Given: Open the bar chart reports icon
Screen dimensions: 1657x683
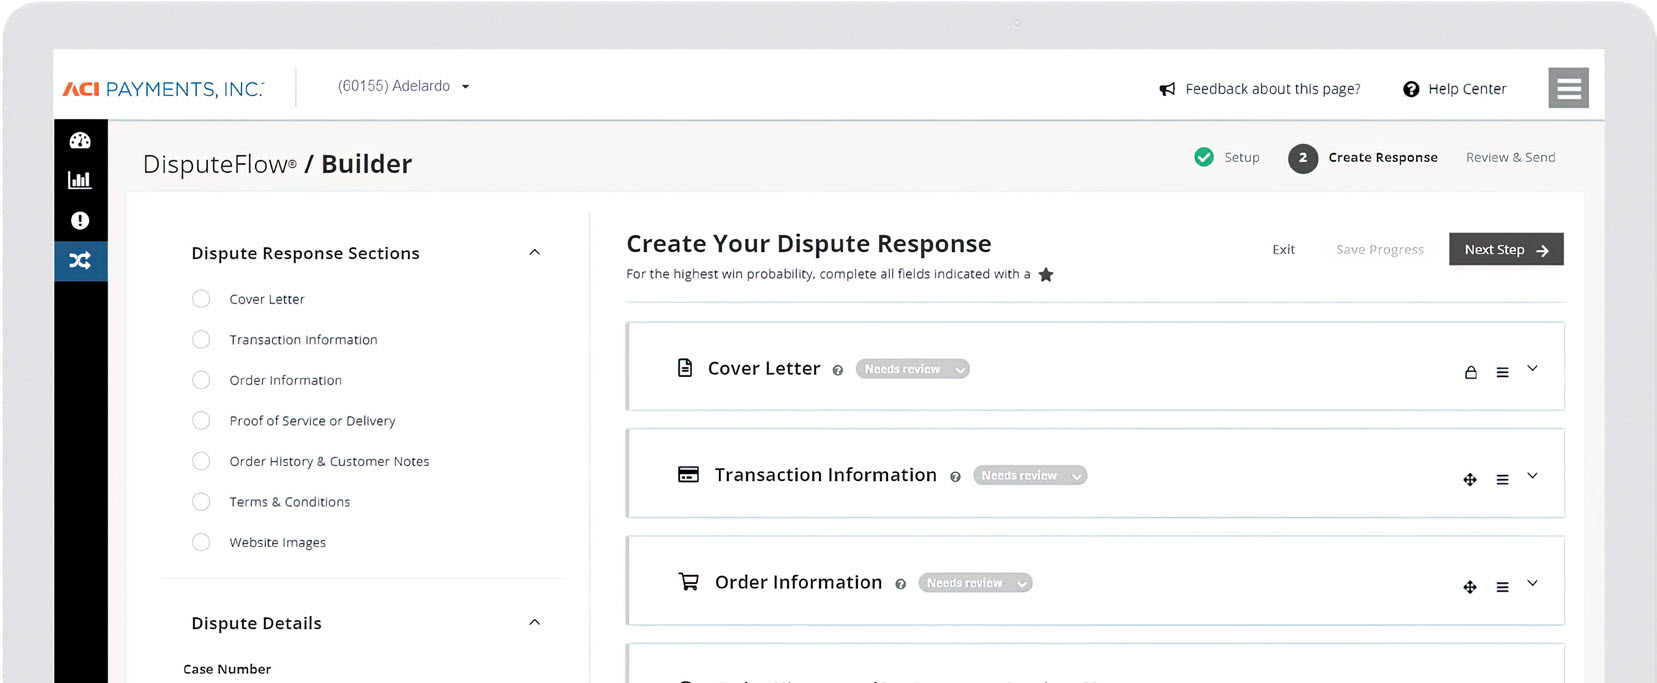Looking at the screenshot, I should pyautogui.click(x=80, y=180).
